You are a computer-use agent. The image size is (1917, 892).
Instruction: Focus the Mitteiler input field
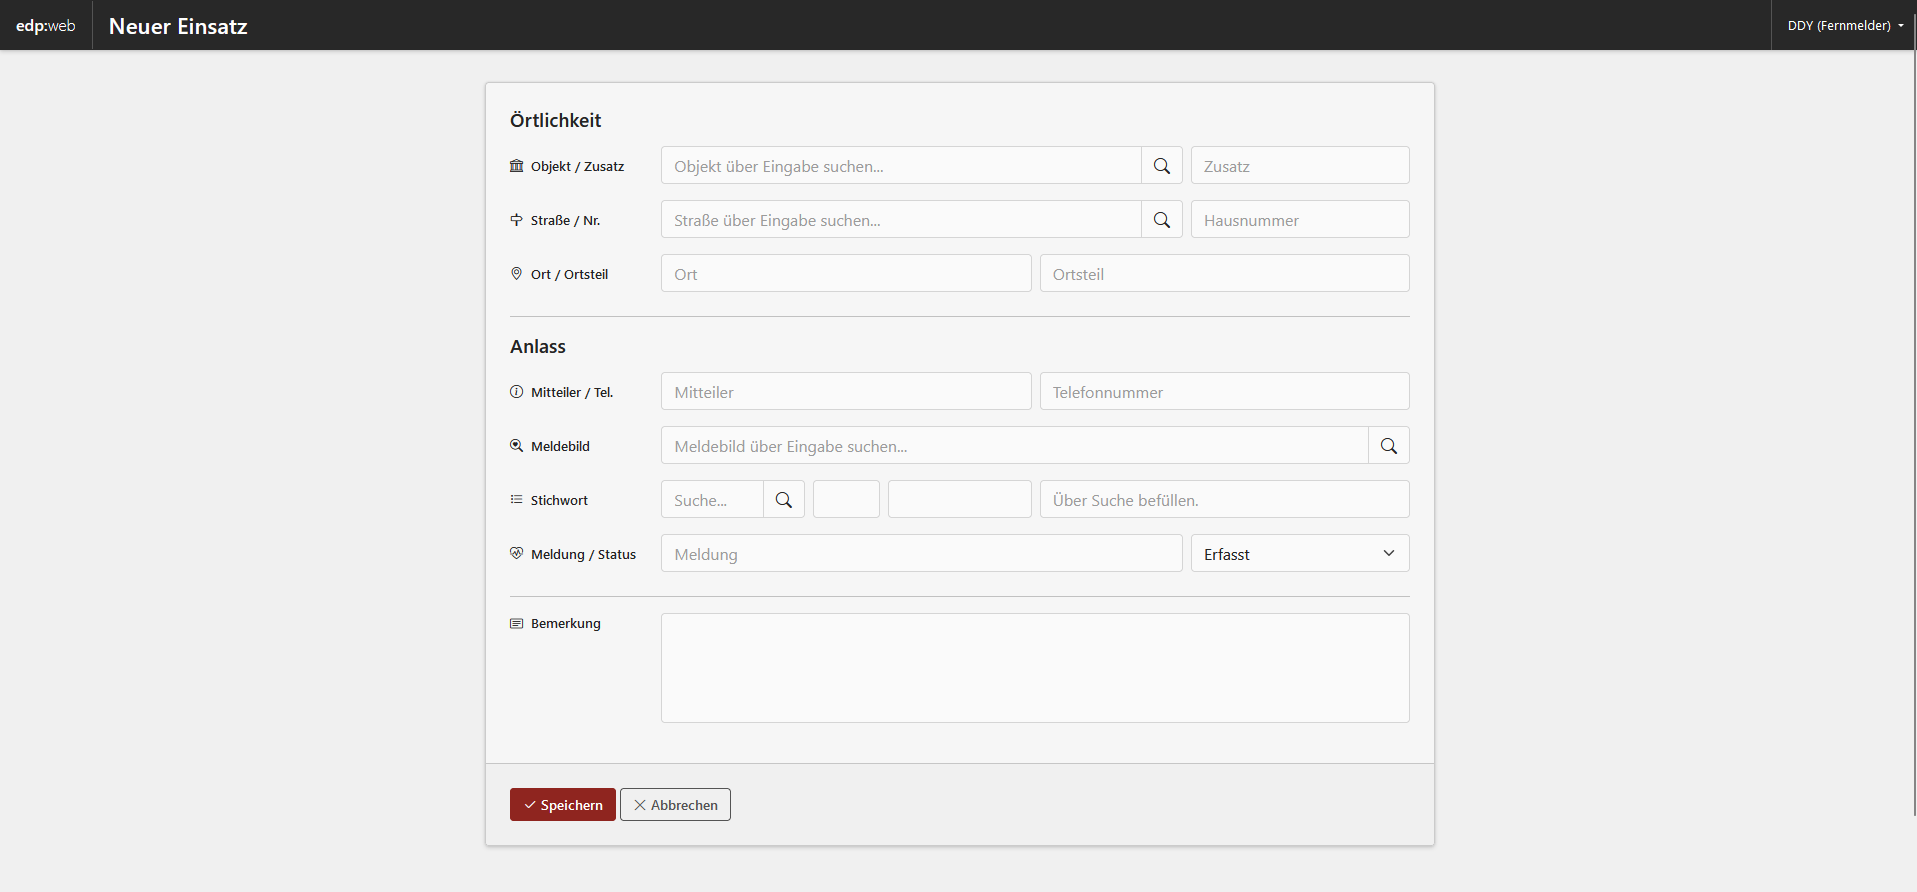coord(845,392)
